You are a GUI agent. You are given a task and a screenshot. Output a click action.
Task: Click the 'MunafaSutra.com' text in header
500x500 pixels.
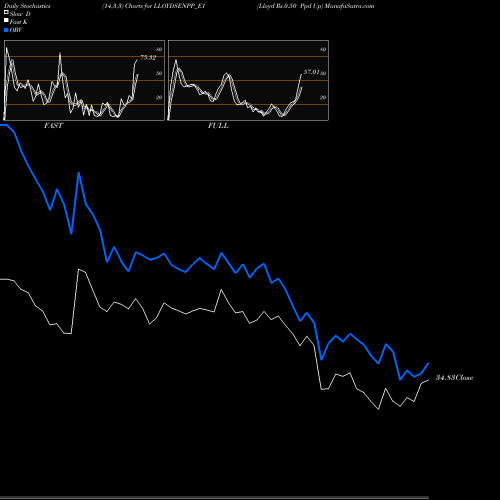[349, 6]
